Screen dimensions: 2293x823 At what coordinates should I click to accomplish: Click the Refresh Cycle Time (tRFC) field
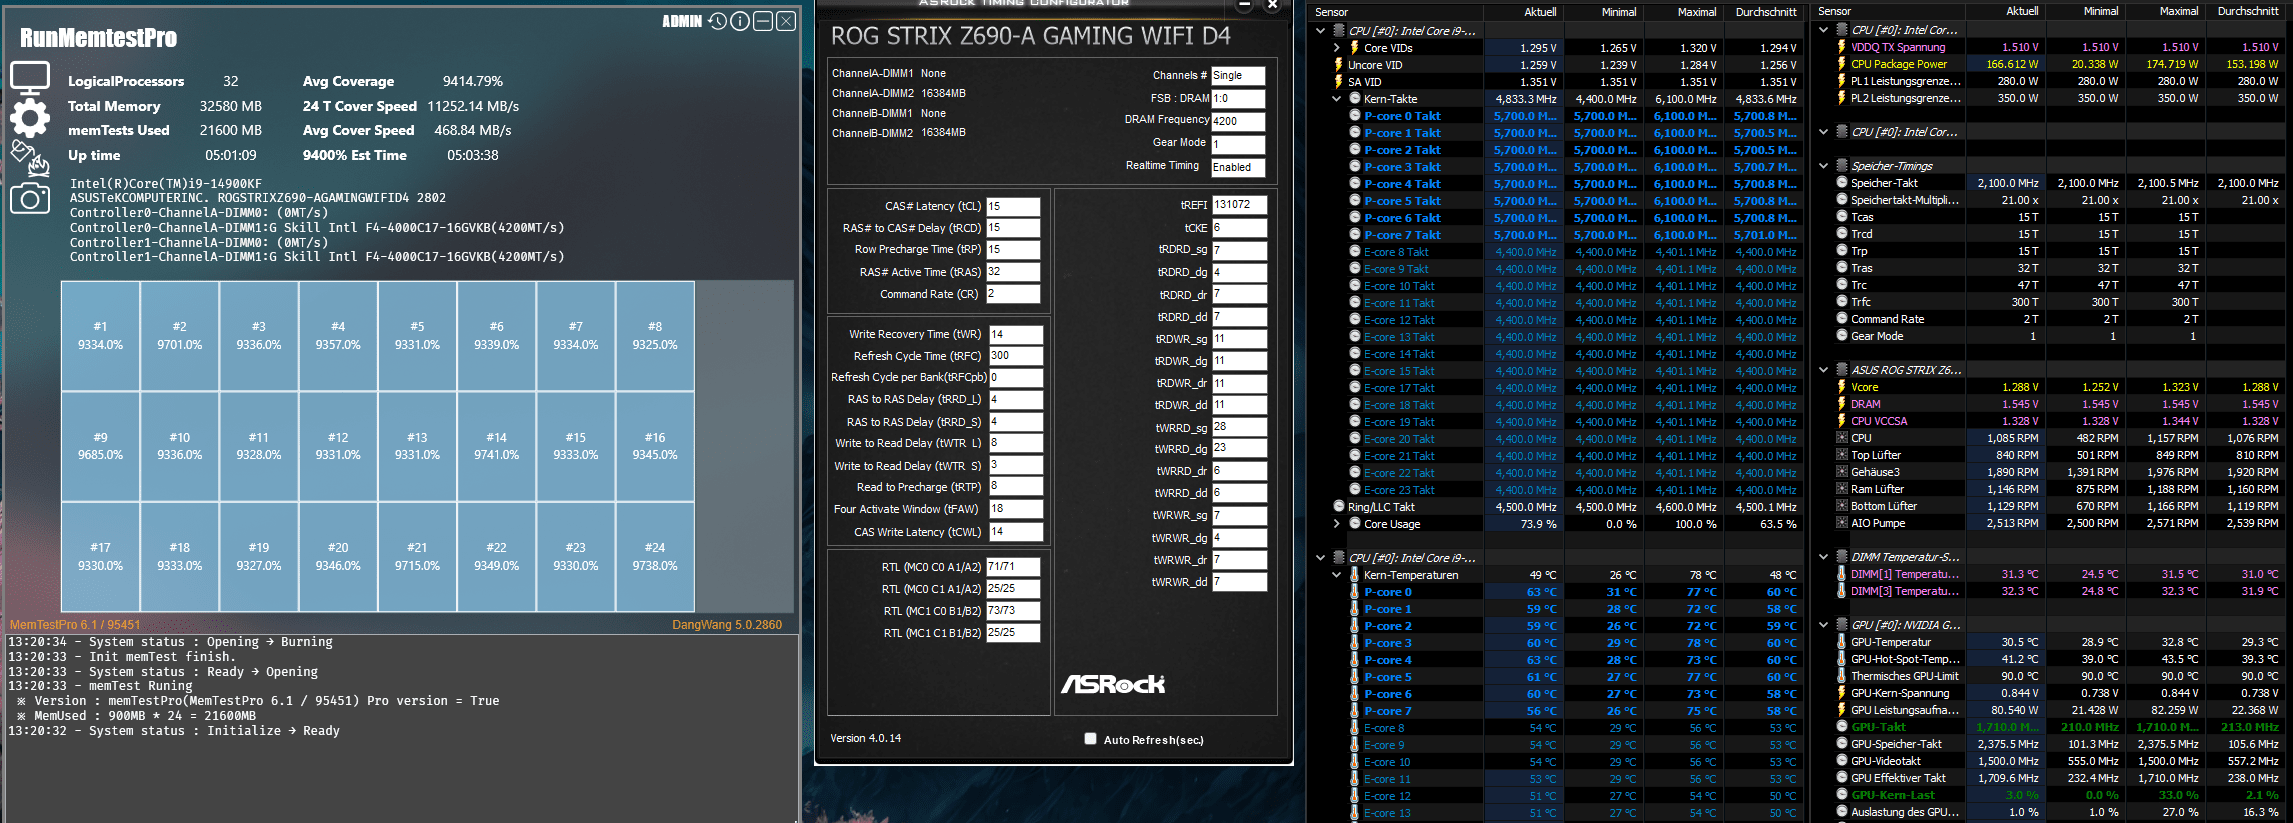[x=1016, y=355]
